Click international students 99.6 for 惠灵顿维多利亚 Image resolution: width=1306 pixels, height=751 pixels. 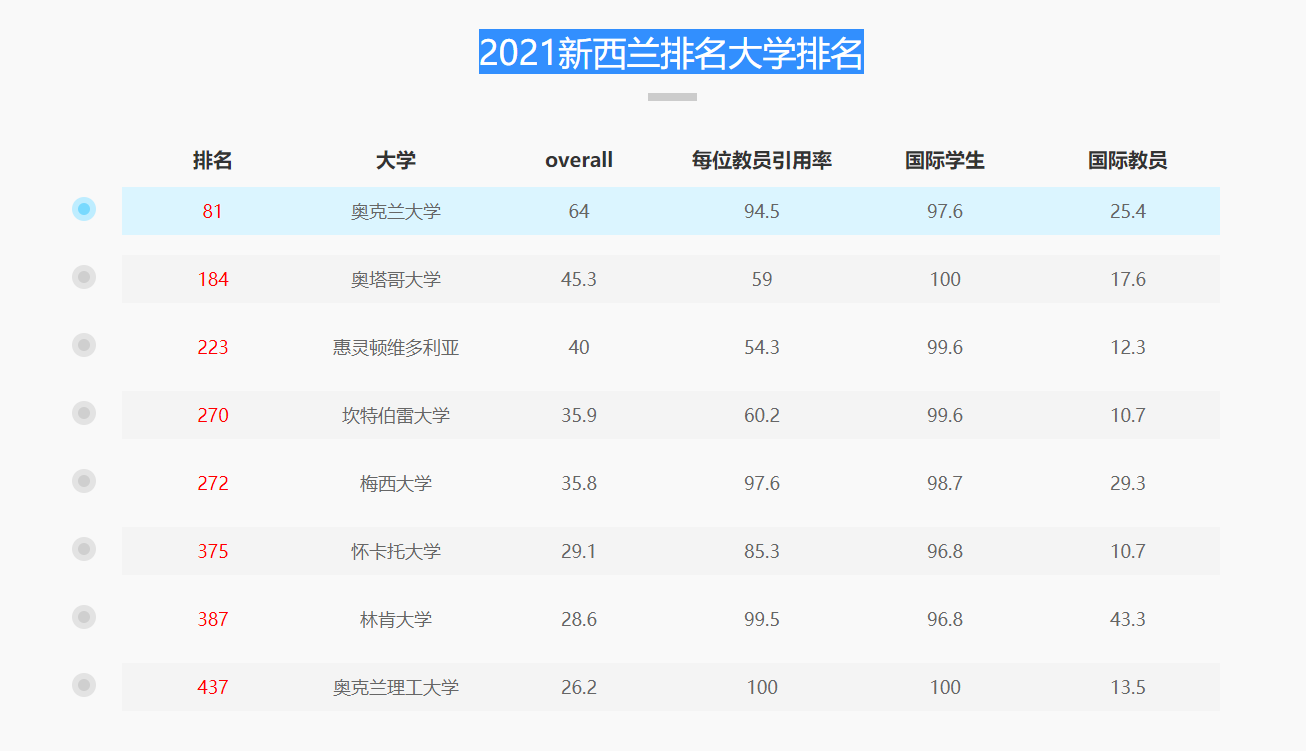tap(945, 347)
